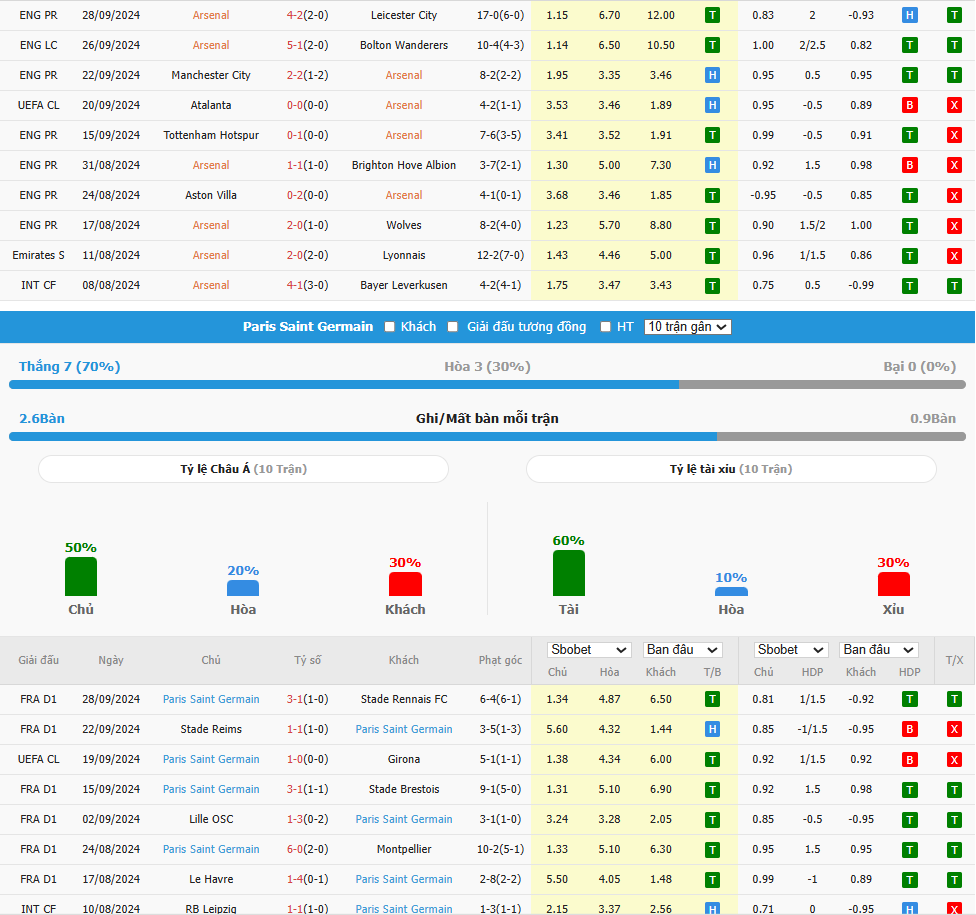Click the T/B column T badge in Montpellier row
976x915 pixels.
coord(712,849)
